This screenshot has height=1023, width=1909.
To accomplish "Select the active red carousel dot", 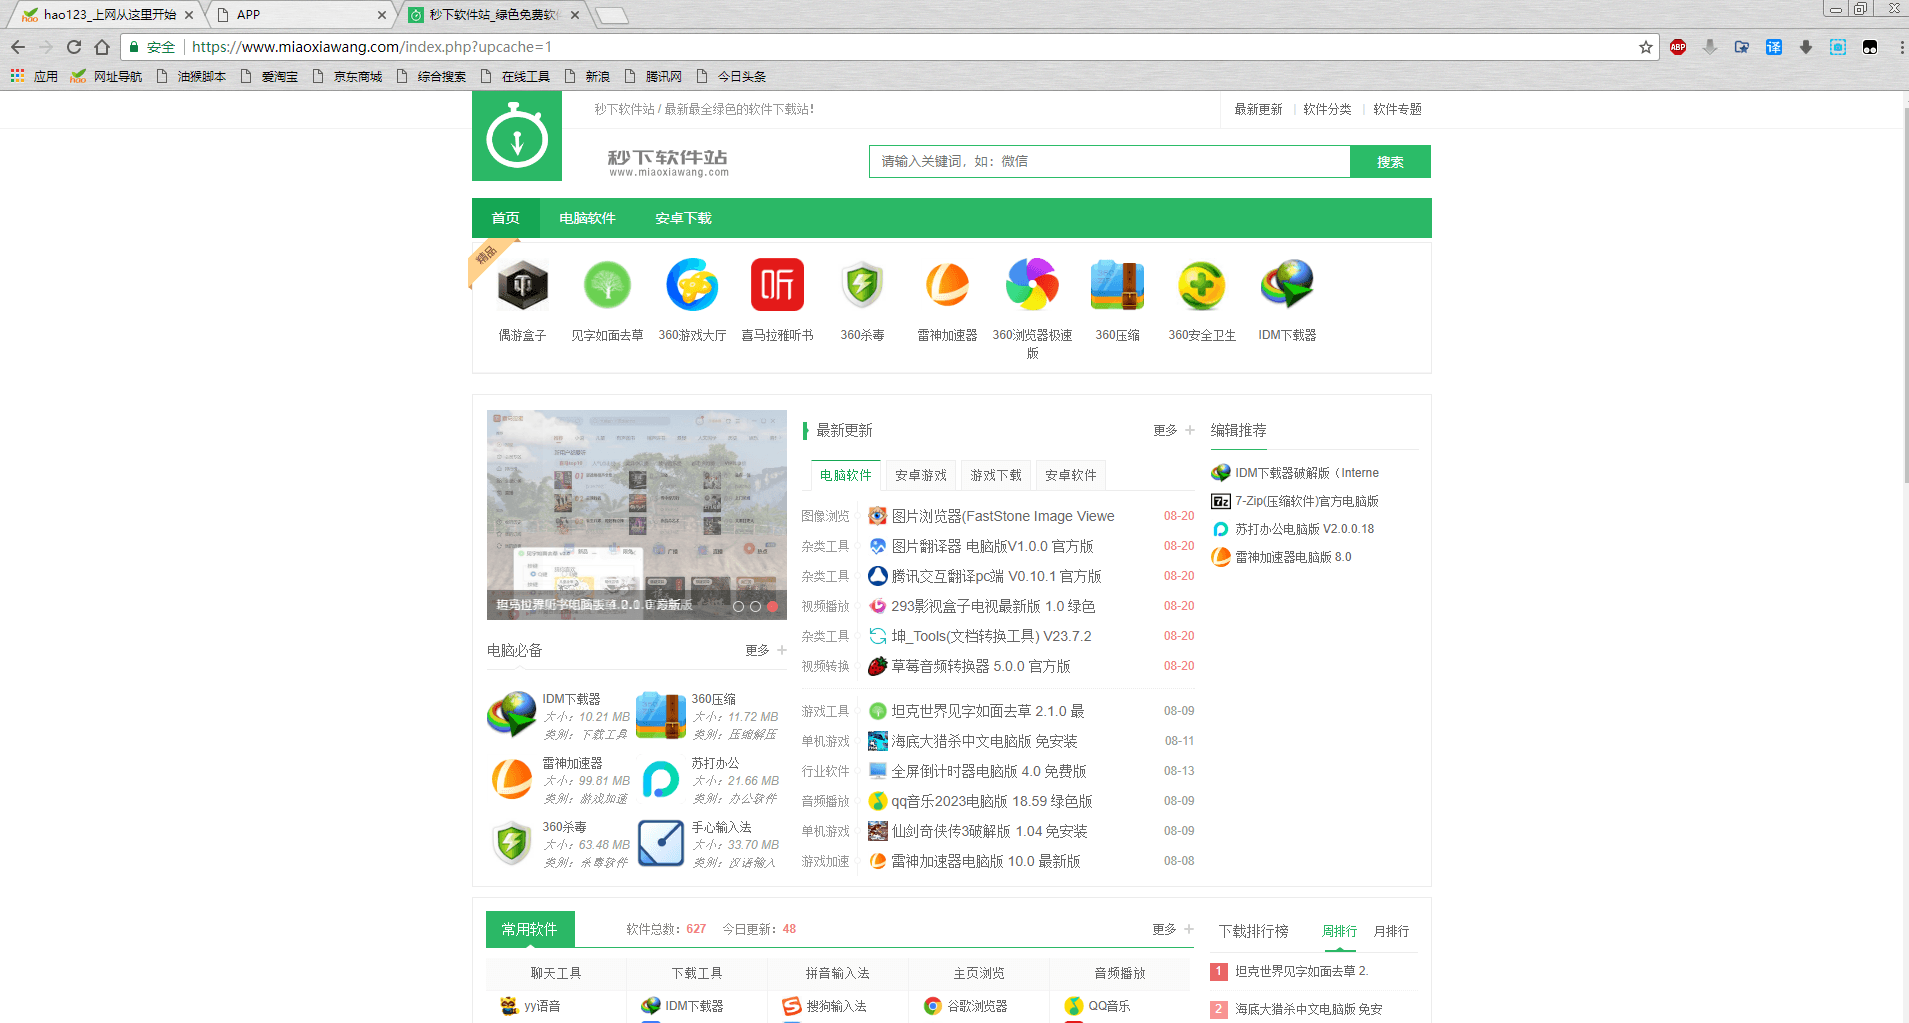I will click(772, 606).
